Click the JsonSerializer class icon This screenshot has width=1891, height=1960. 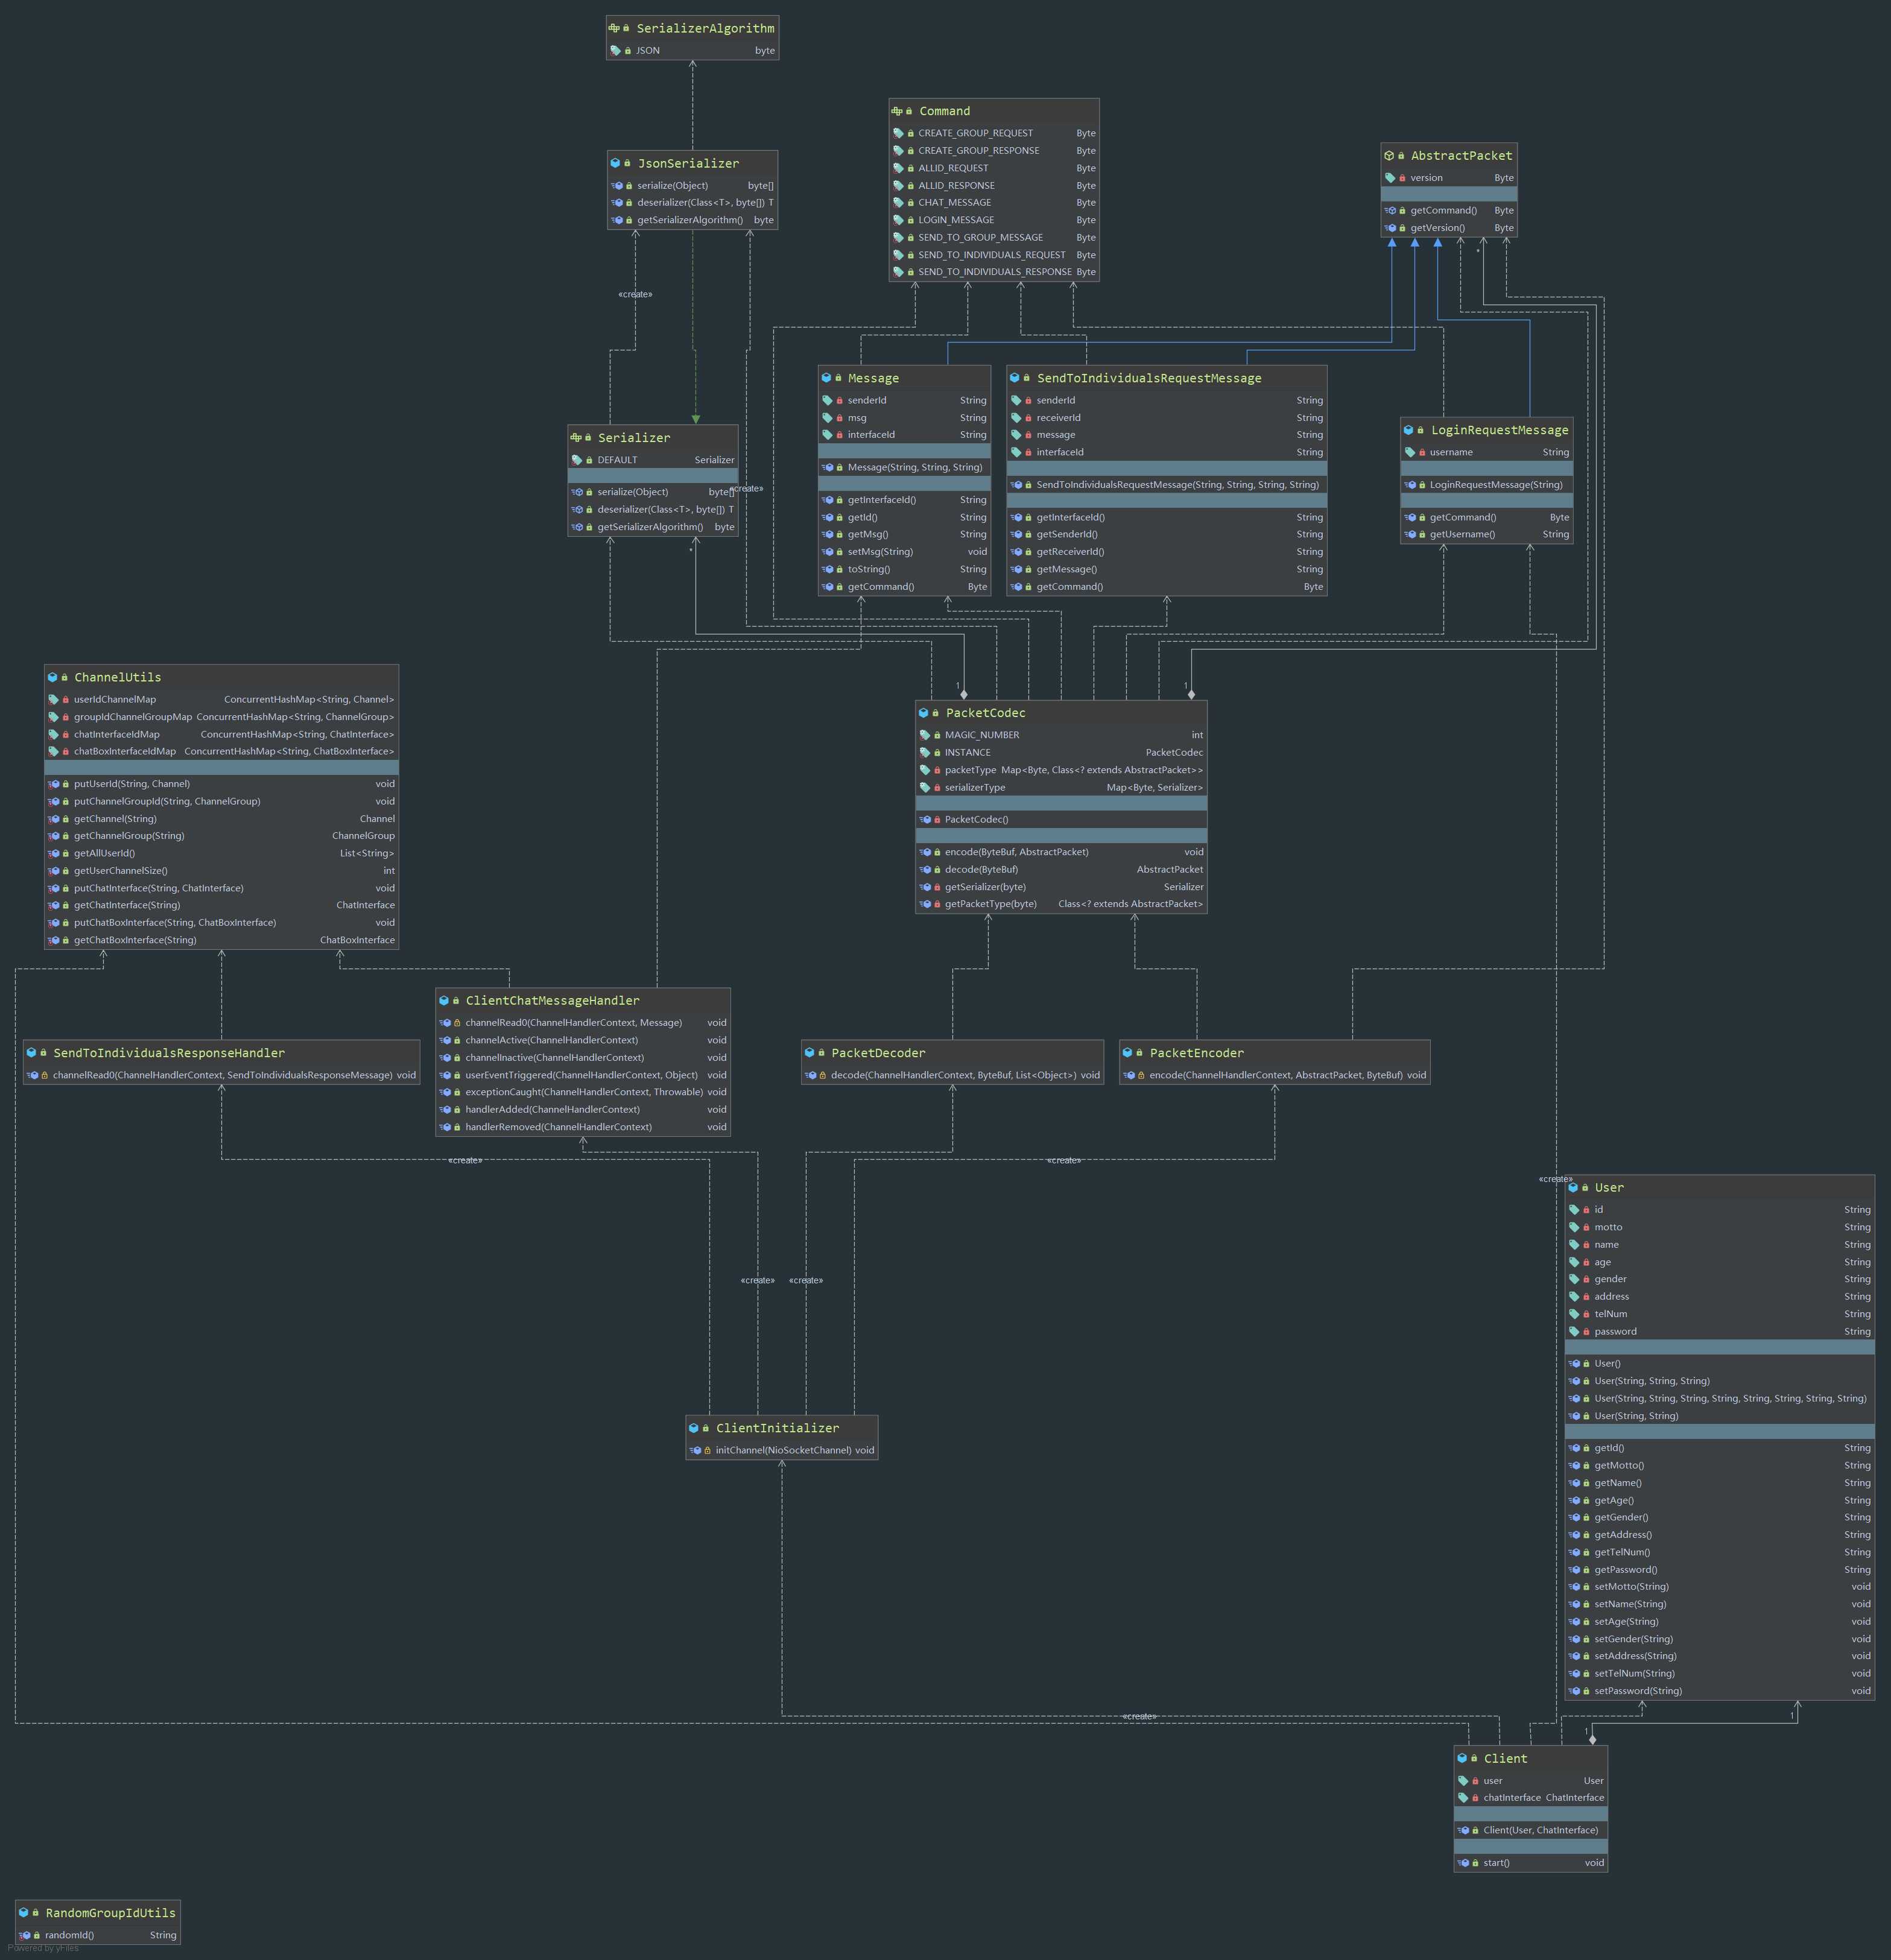point(615,163)
